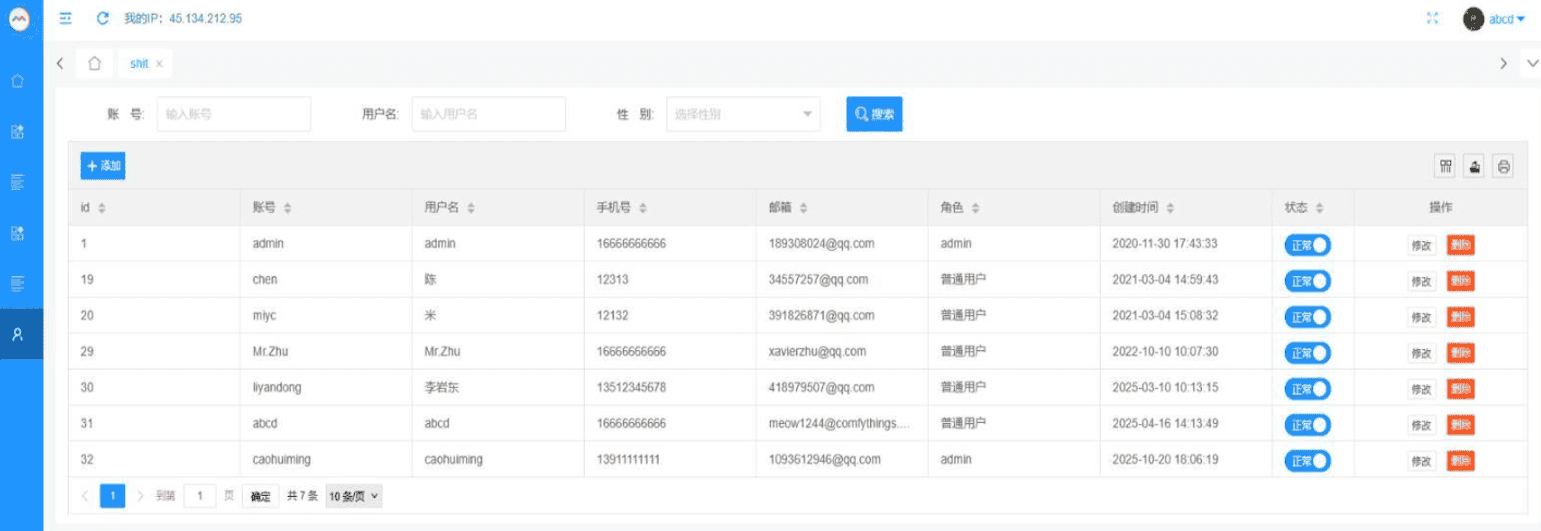1541x531 pixels.
Task: Click the add user button
Action: coord(103,166)
